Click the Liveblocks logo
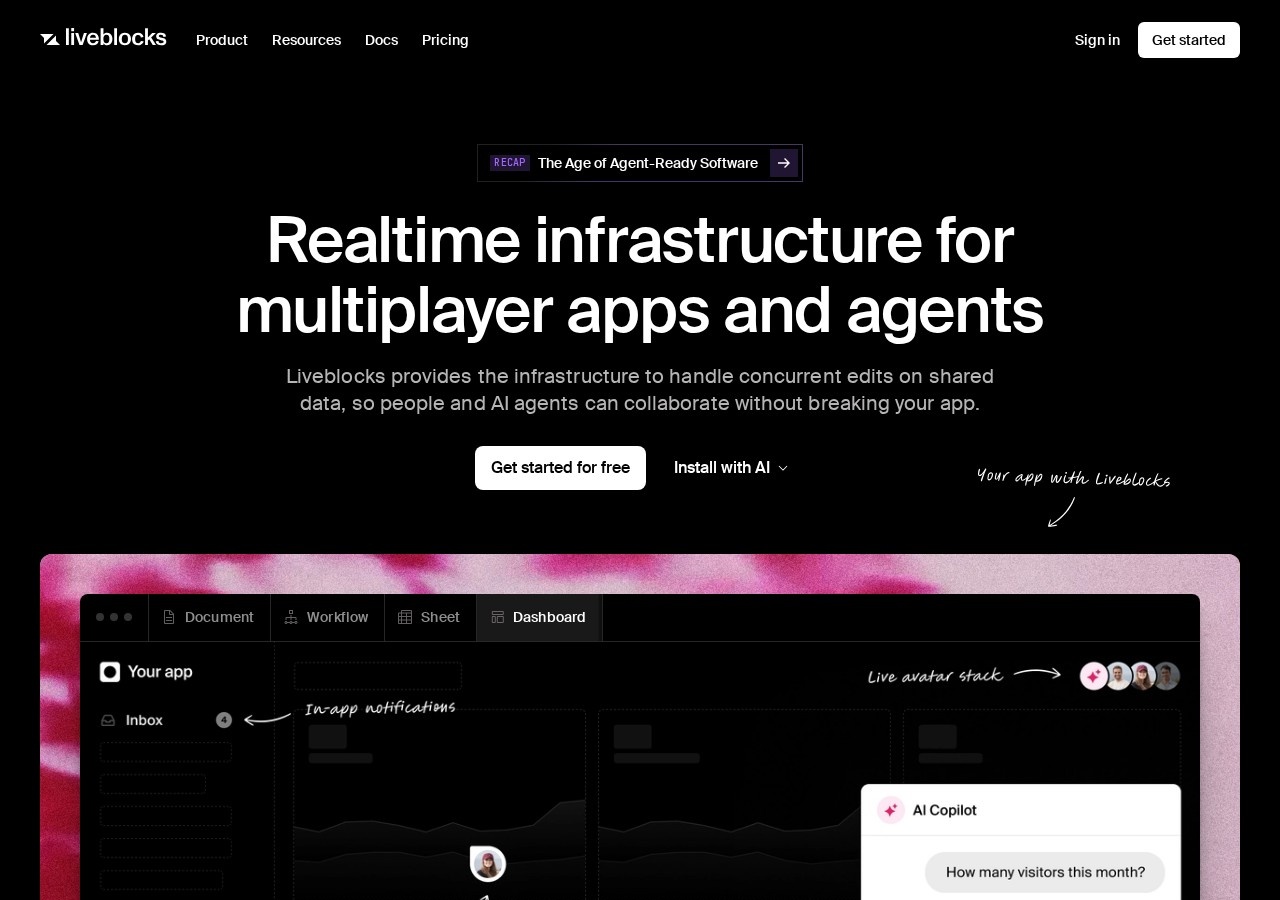 pyautogui.click(x=103, y=38)
